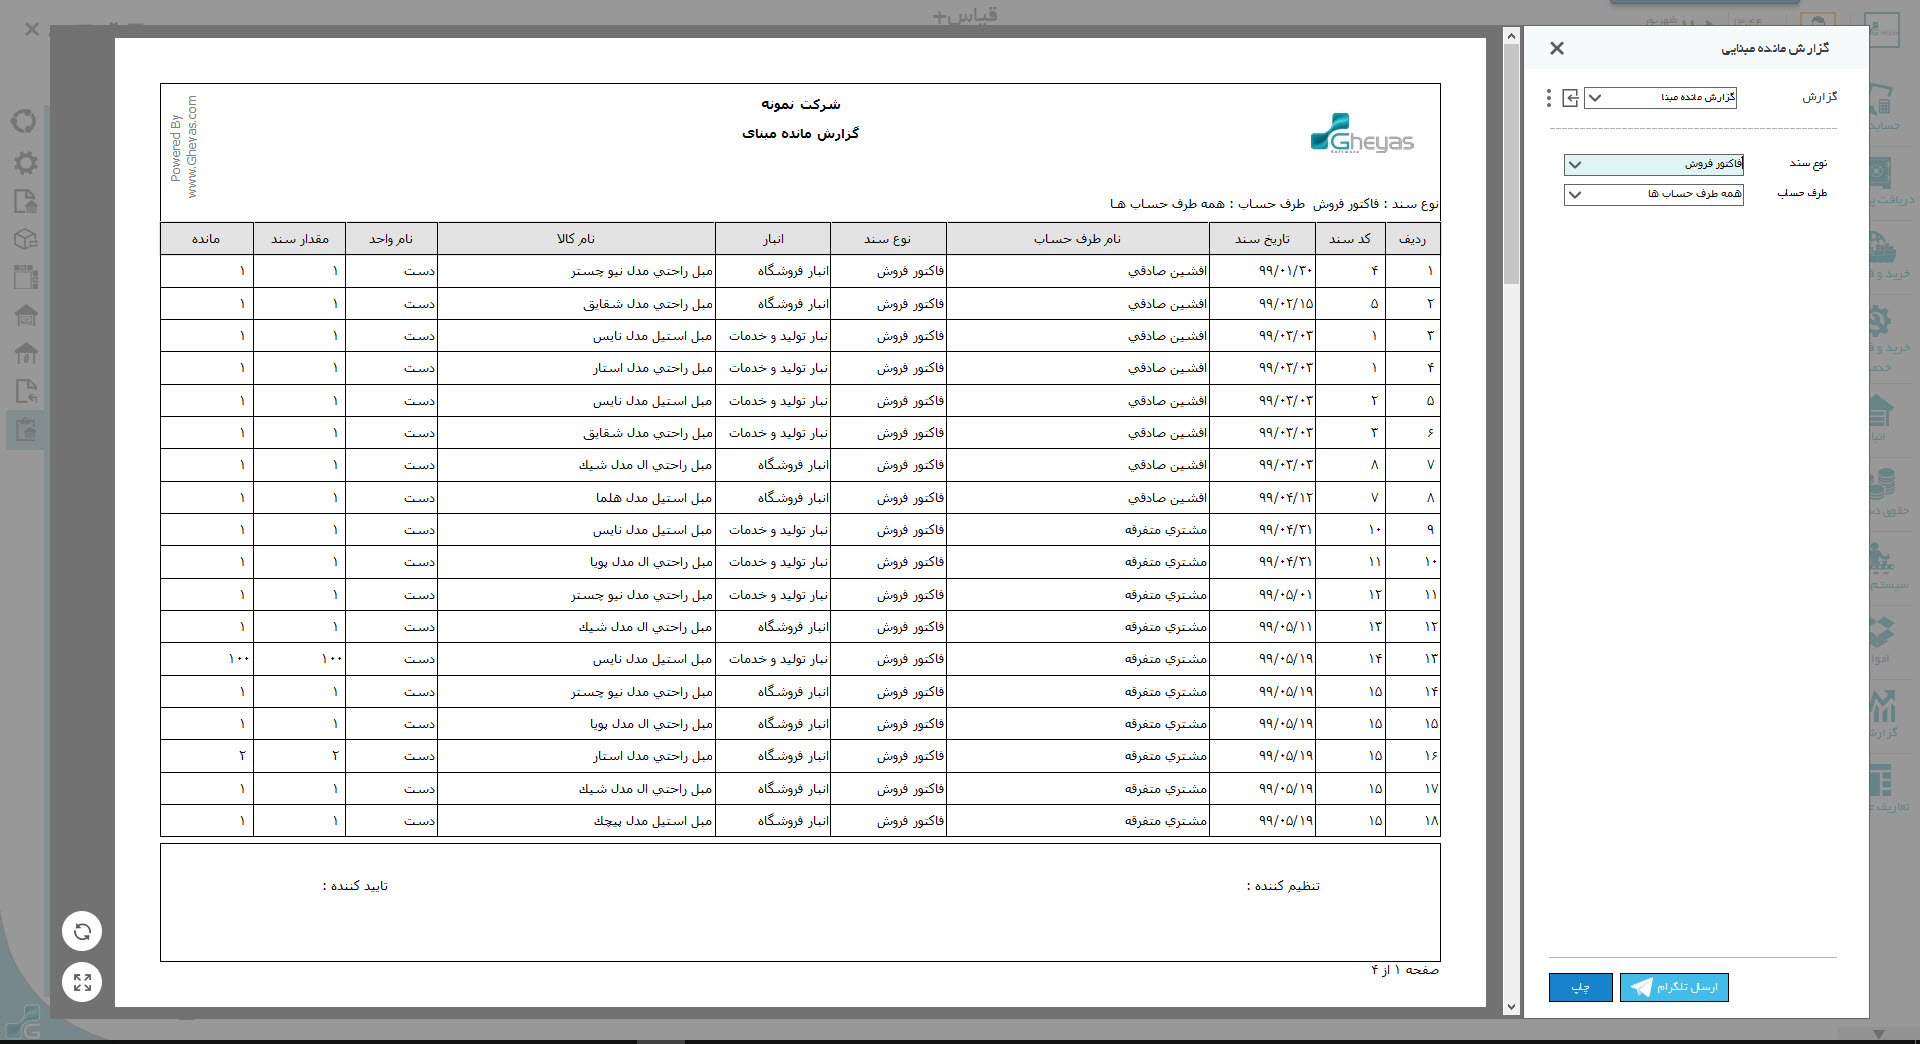Close the report preview with the top-left X
This screenshot has width=1920, height=1044.
point(32,30)
